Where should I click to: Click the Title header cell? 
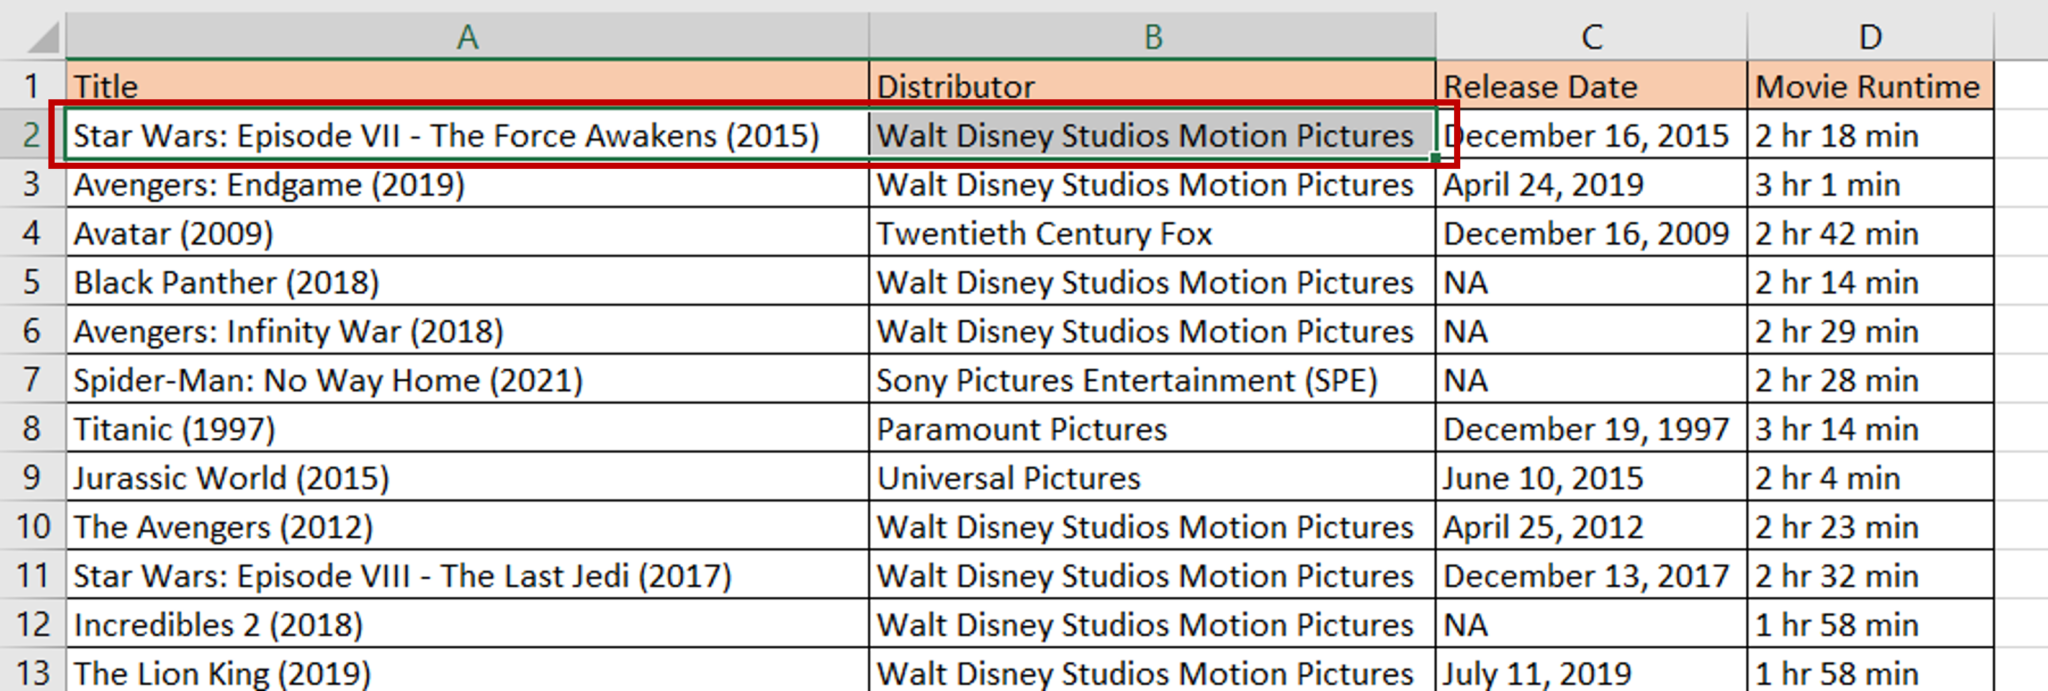click(x=467, y=86)
